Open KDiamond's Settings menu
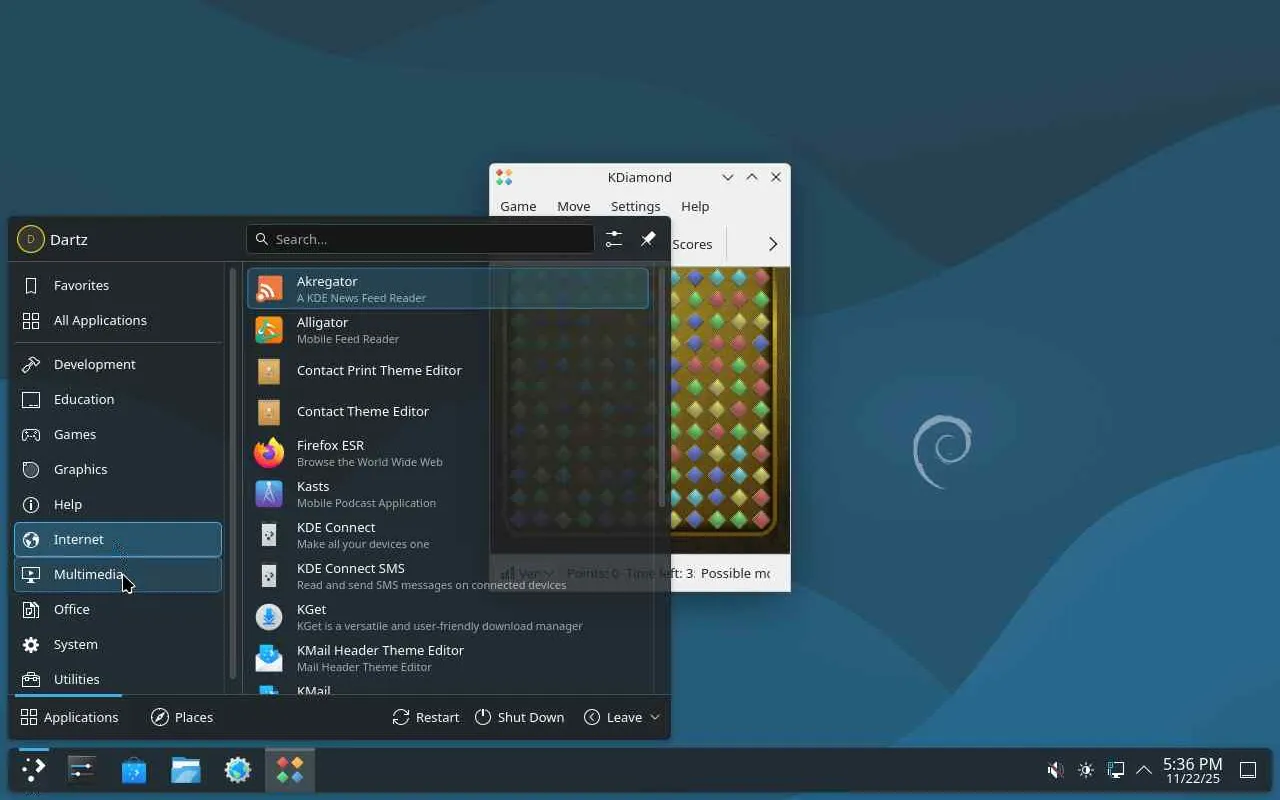Screen dimensions: 1280x800 coord(636,206)
